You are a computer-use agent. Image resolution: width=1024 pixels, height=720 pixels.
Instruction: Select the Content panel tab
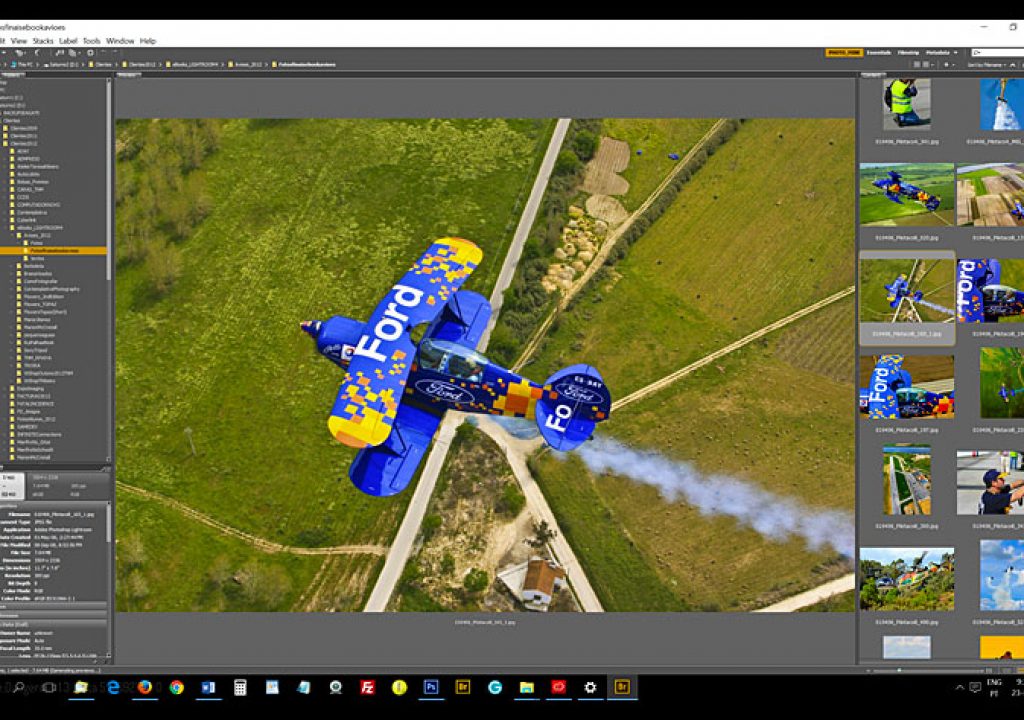(x=872, y=75)
